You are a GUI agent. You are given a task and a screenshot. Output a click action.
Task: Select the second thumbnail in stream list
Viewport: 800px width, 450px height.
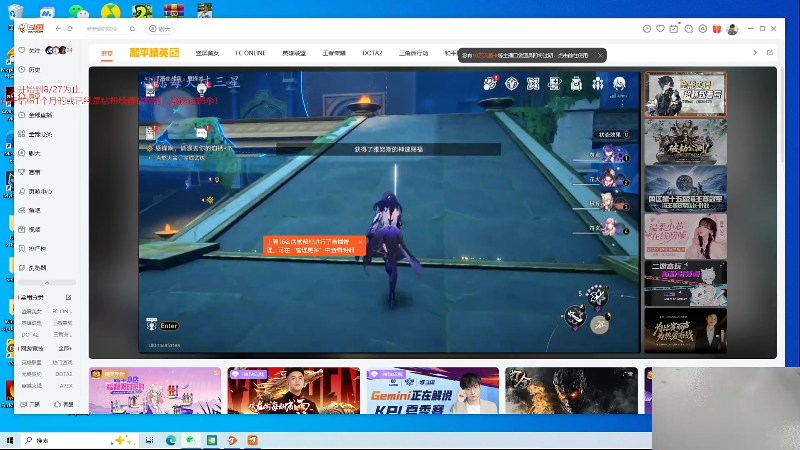686,141
